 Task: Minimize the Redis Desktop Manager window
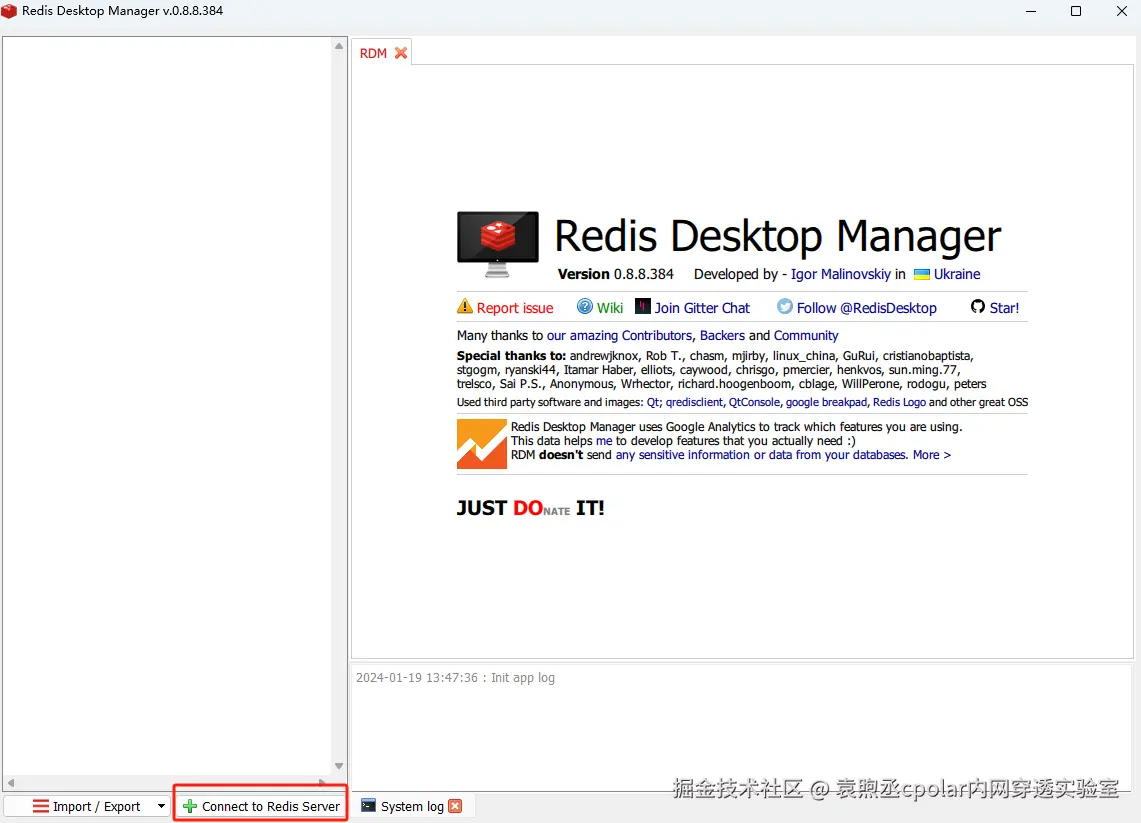point(1030,11)
